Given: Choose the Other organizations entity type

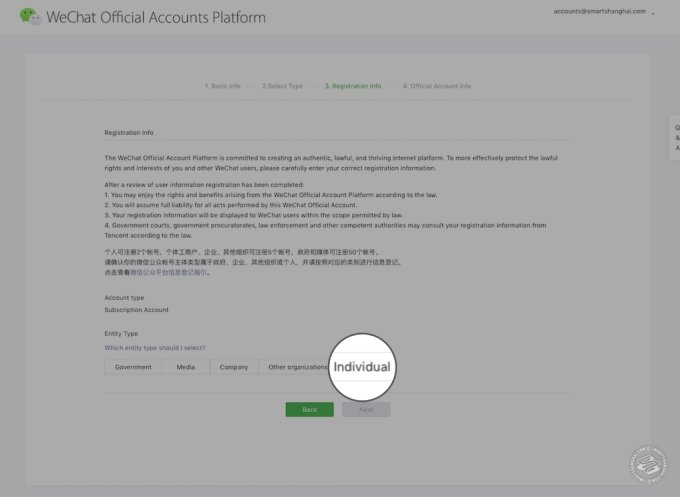Looking at the screenshot, I should pos(298,367).
